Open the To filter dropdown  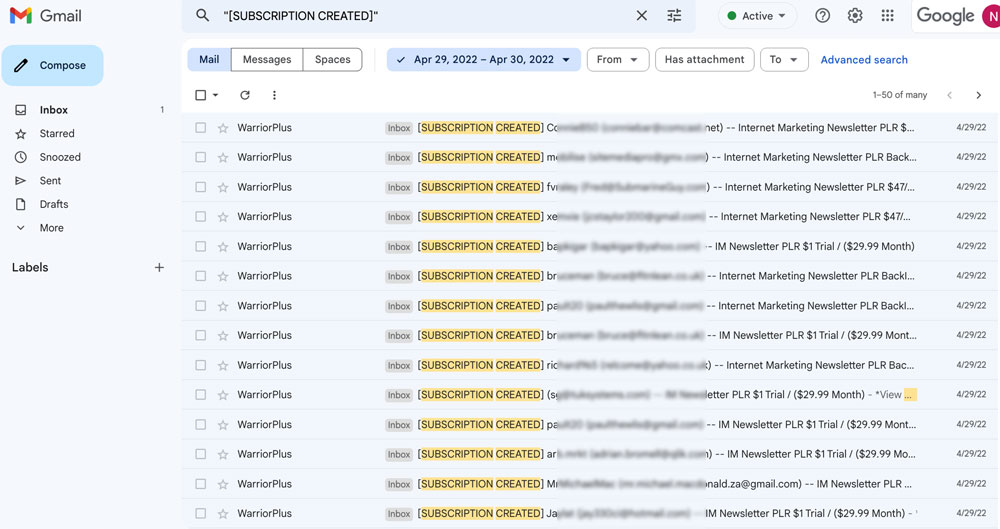(784, 59)
